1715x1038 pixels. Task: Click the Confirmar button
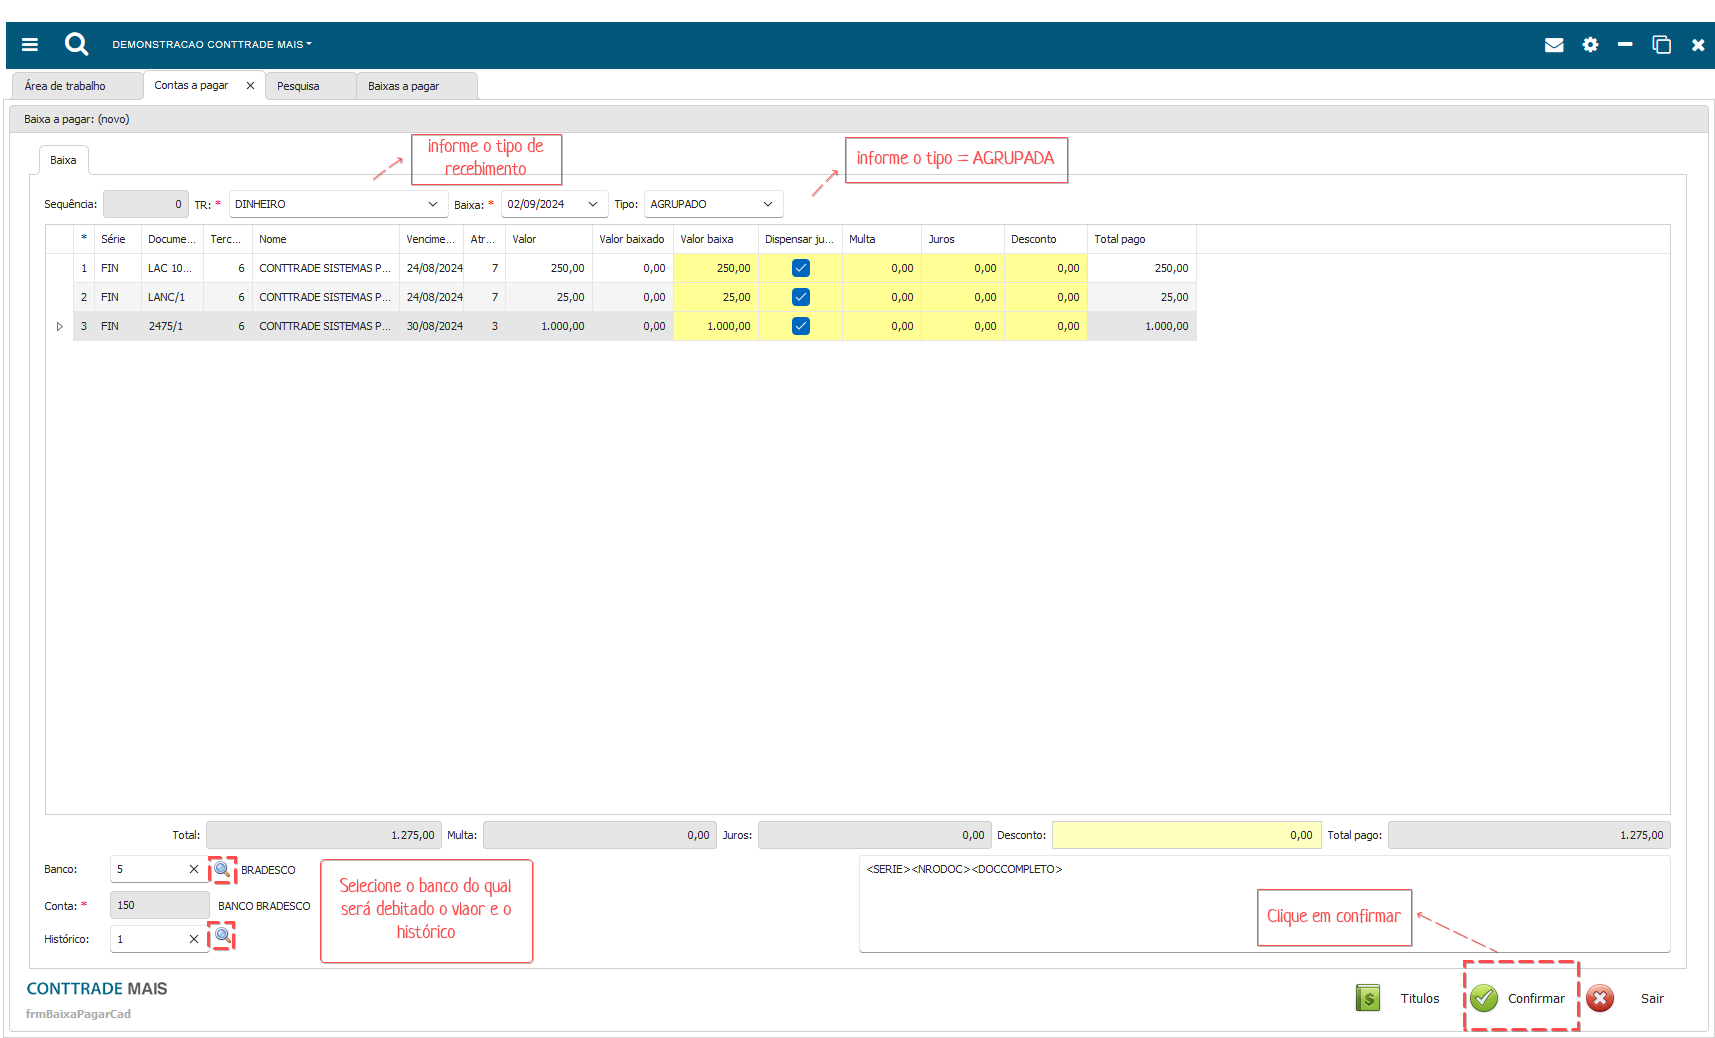coord(1521,998)
